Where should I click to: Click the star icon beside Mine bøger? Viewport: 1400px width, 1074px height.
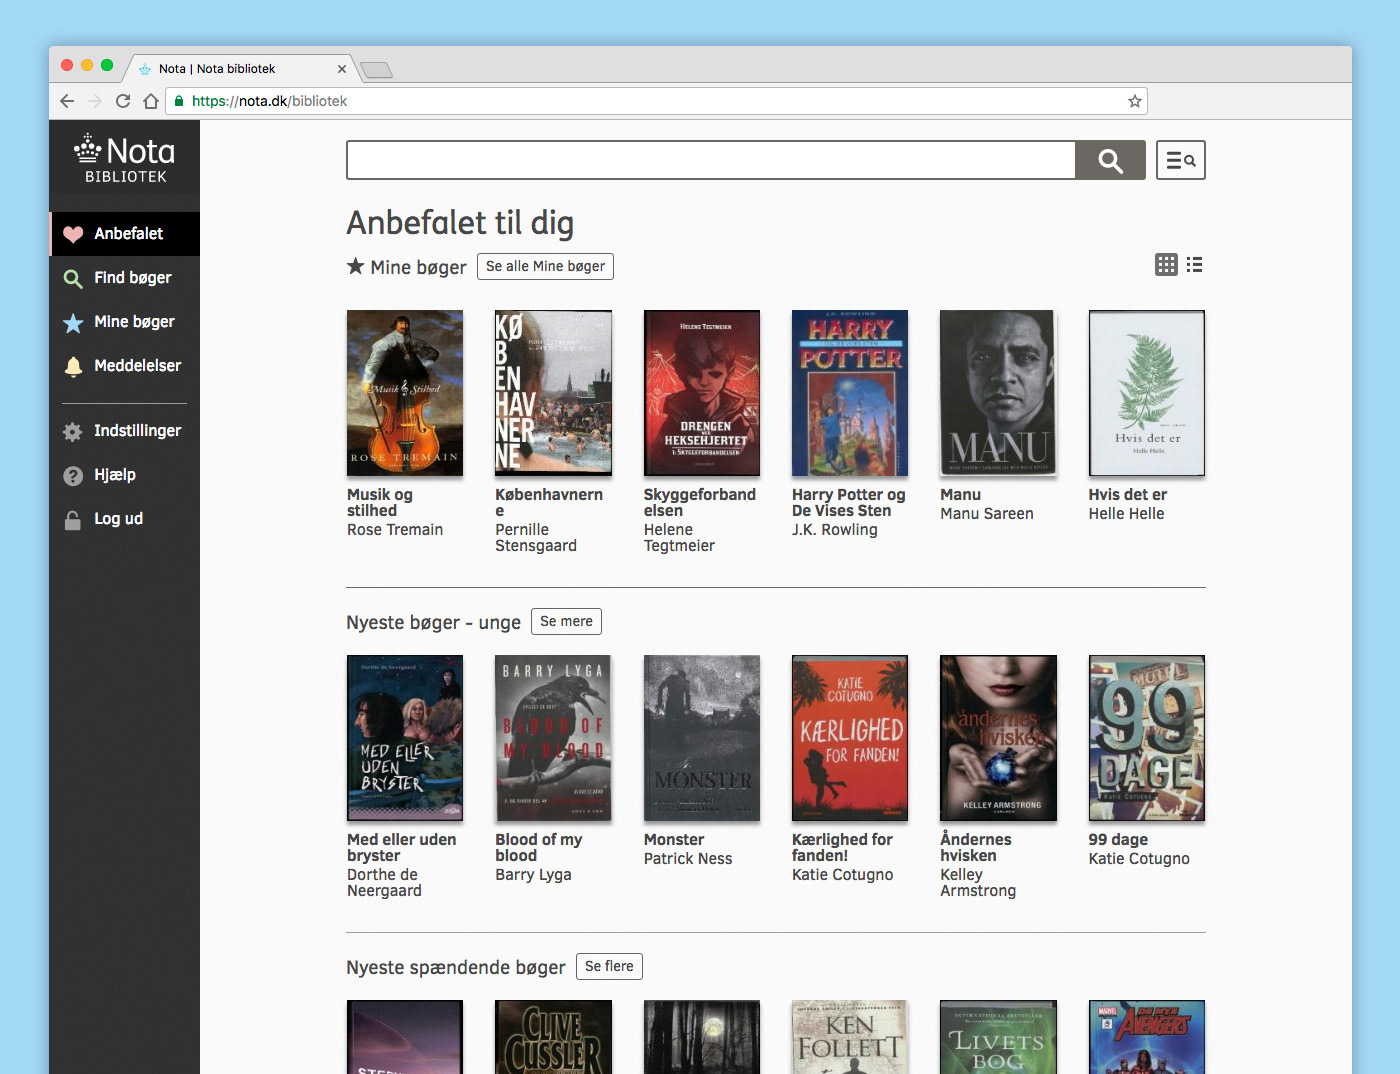click(x=73, y=323)
